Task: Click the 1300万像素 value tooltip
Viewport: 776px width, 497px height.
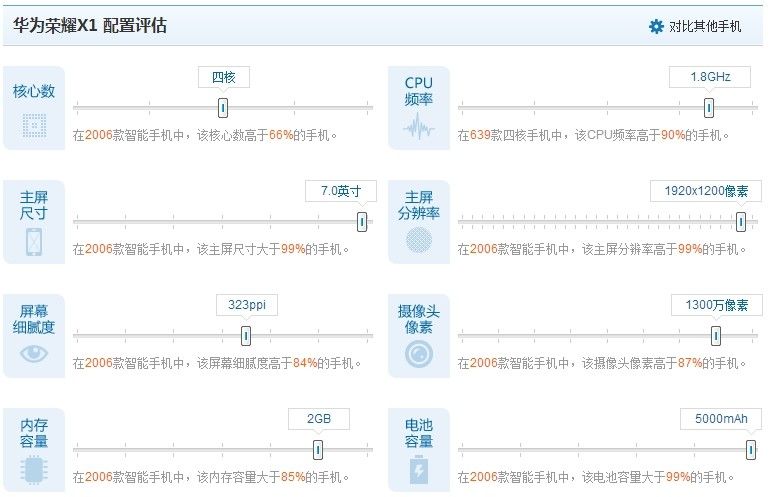Action: [x=716, y=305]
